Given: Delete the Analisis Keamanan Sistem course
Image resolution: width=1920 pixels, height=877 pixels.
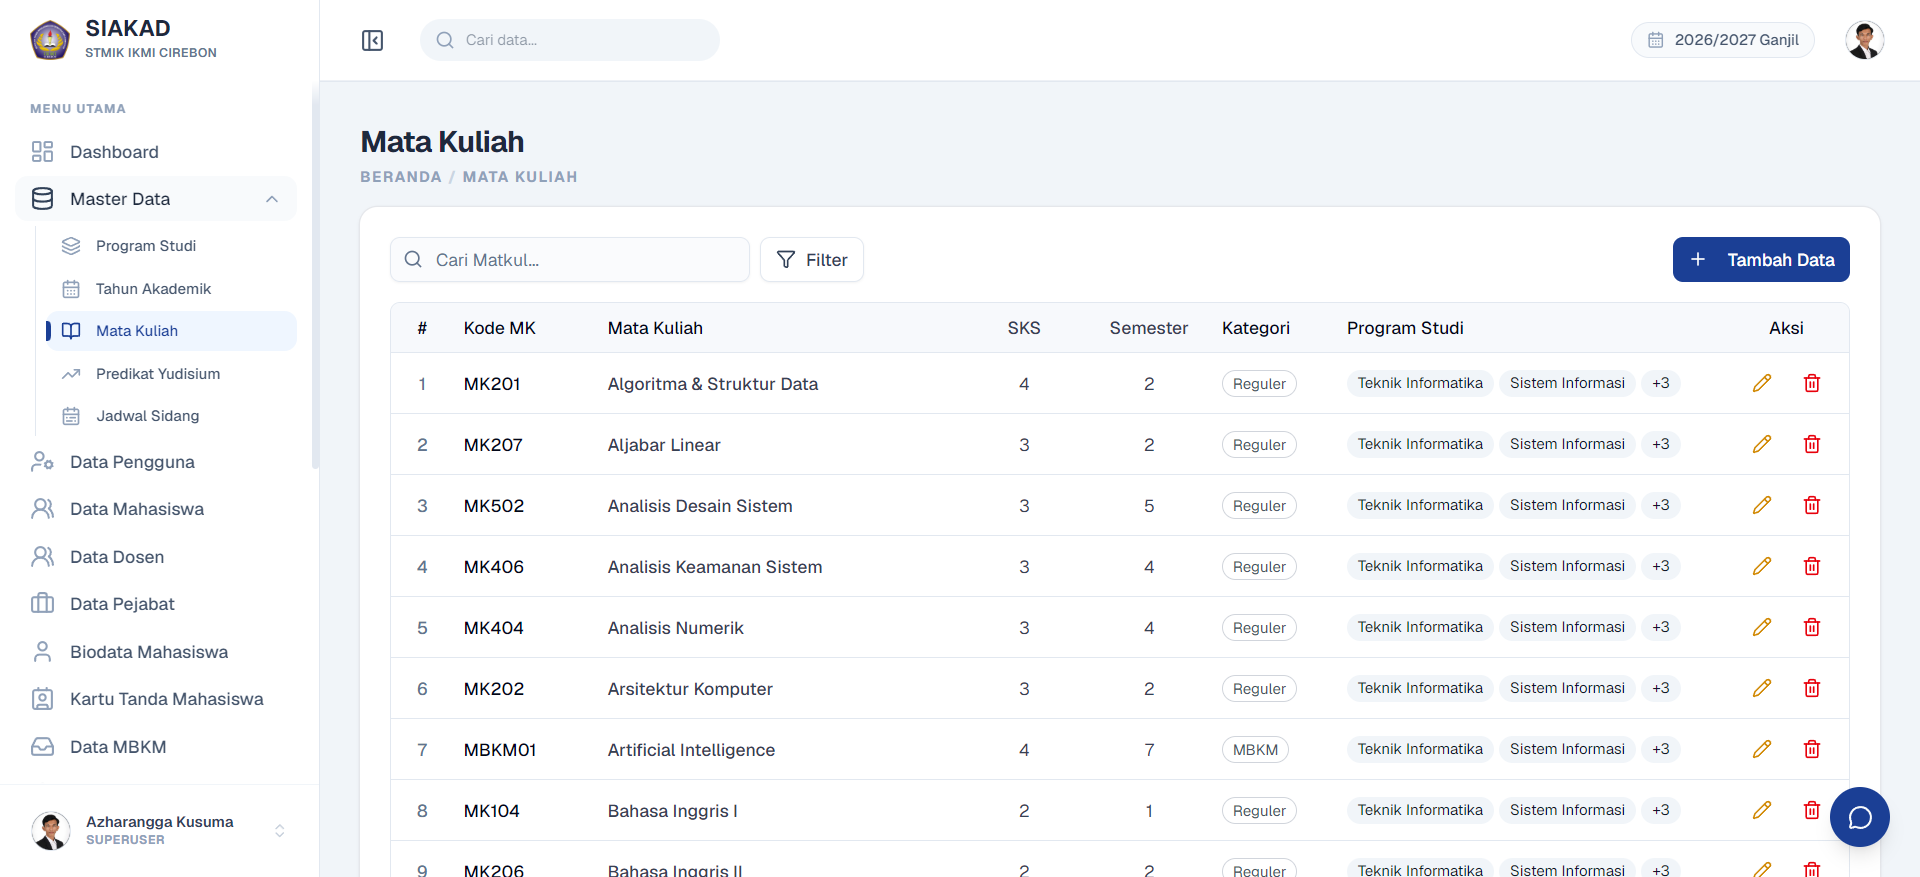Looking at the screenshot, I should click(x=1811, y=566).
